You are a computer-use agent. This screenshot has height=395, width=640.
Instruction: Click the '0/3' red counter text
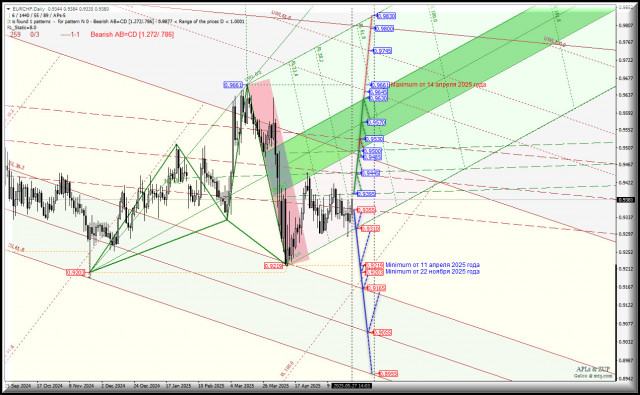[x=35, y=35]
